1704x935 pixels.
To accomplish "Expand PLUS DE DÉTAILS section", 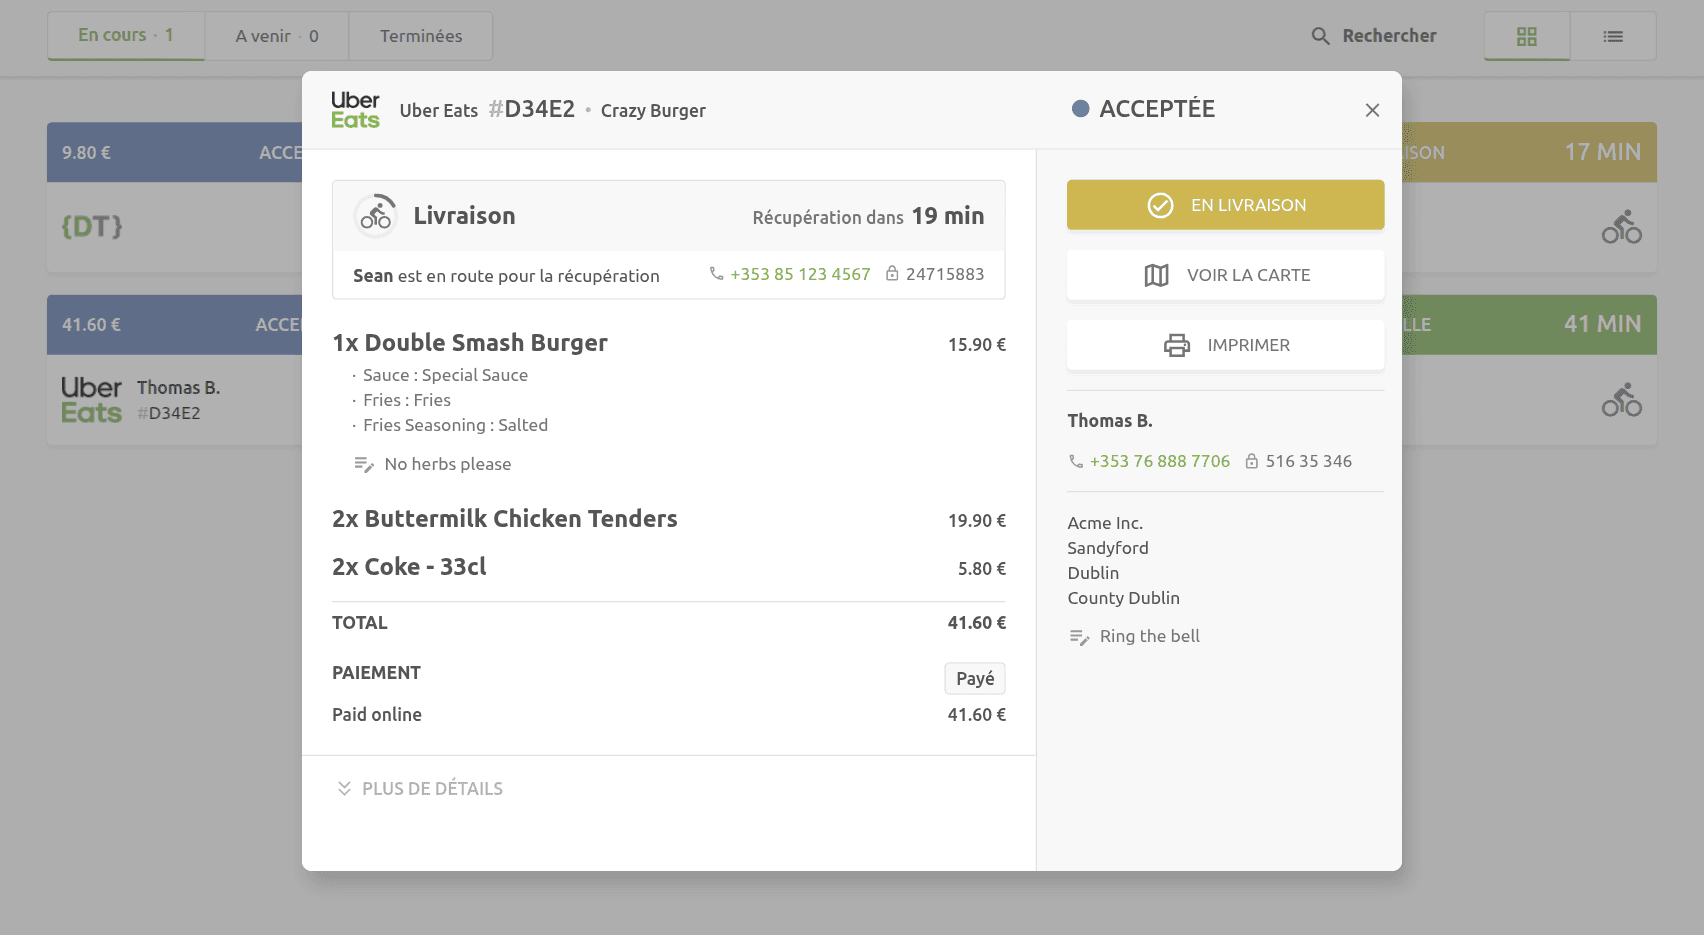I will 418,788.
